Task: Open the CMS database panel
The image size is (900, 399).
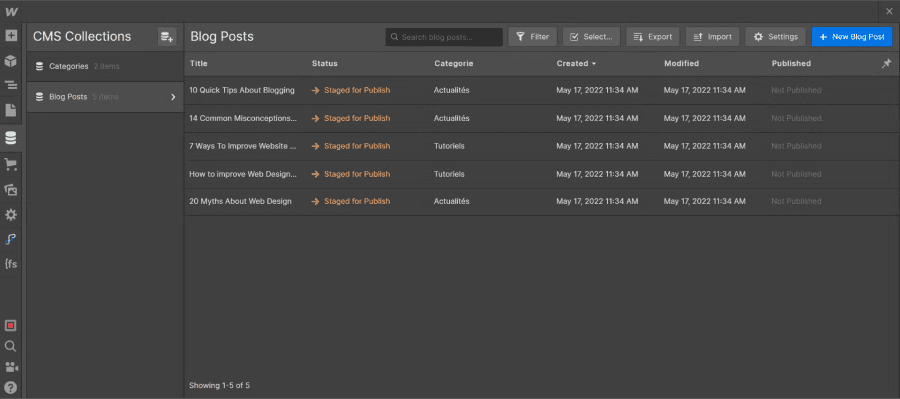Action: [x=11, y=138]
